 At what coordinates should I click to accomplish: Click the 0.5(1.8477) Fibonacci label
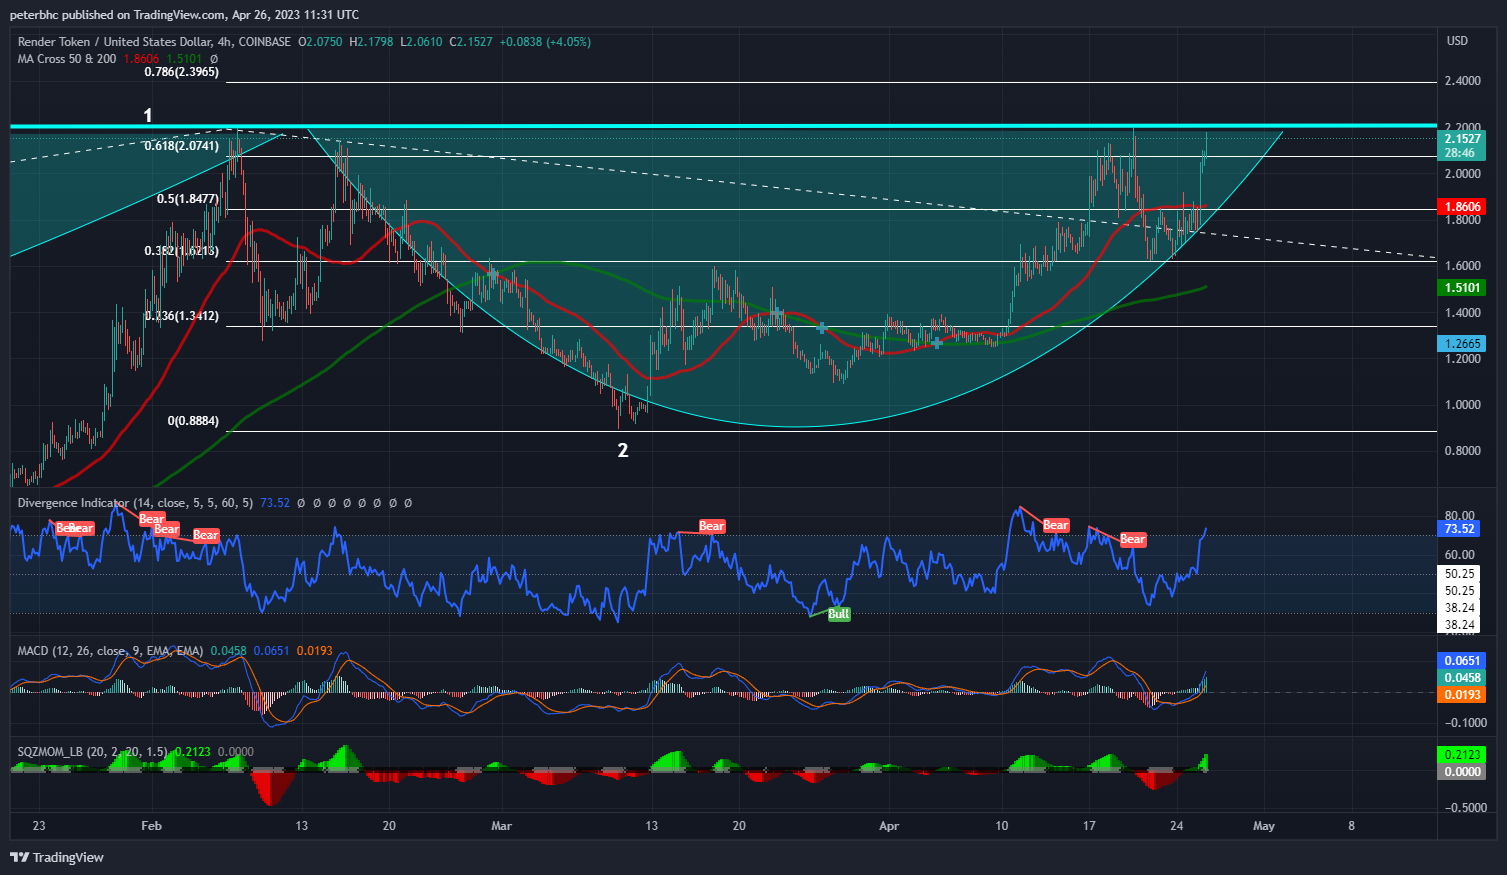pos(188,199)
